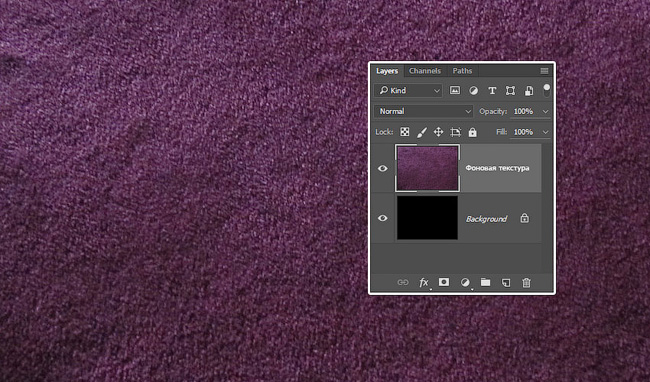The height and width of the screenshot is (382, 650).
Task: Open the Kind filter dropdown
Action: click(408, 90)
